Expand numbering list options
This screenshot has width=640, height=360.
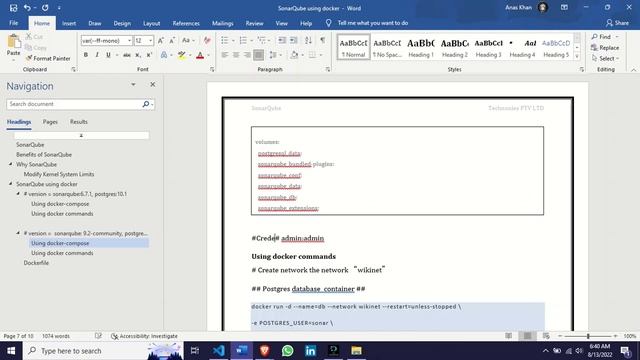tap(251, 40)
